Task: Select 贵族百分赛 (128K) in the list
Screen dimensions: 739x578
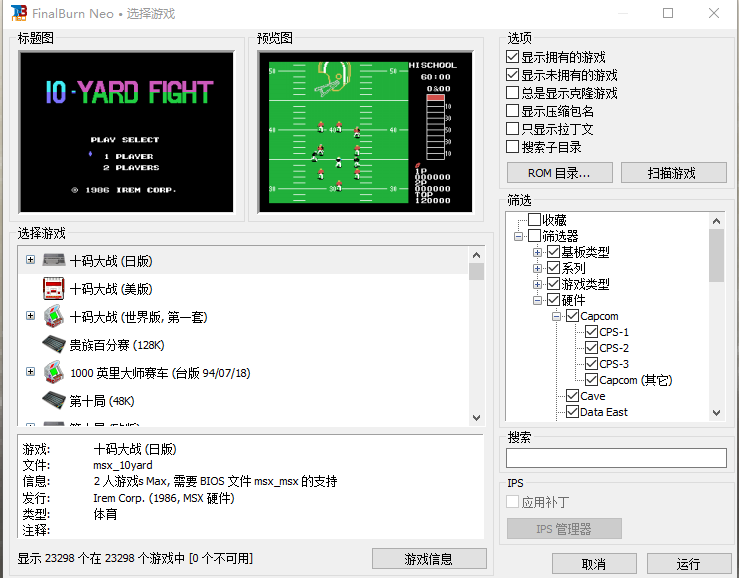Action: tap(117, 345)
